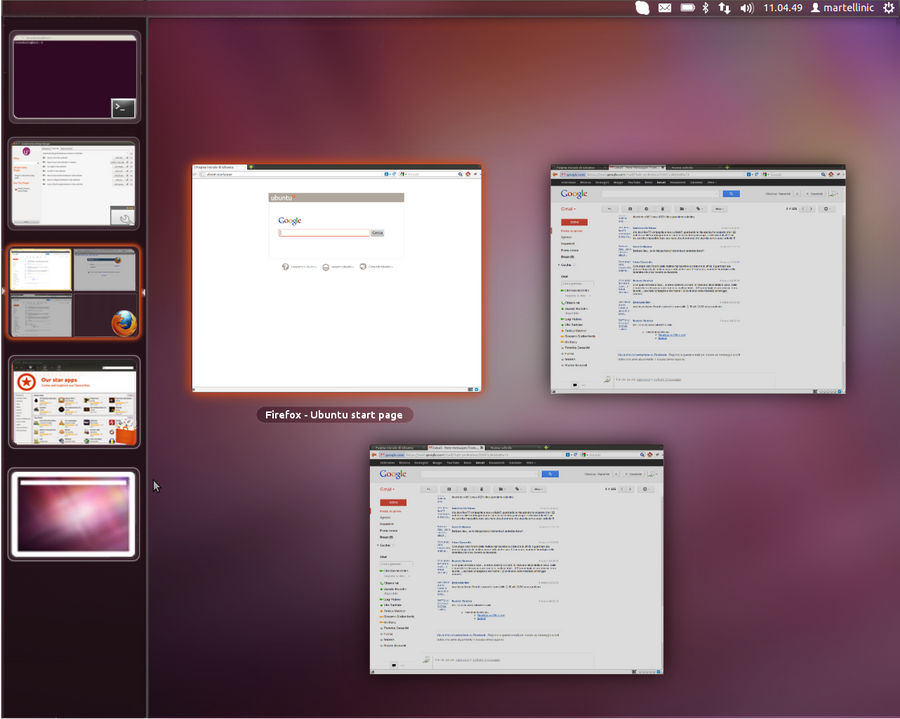The height and width of the screenshot is (719, 900).
Task: Delete a message using the trash icon
Action: 481,488
